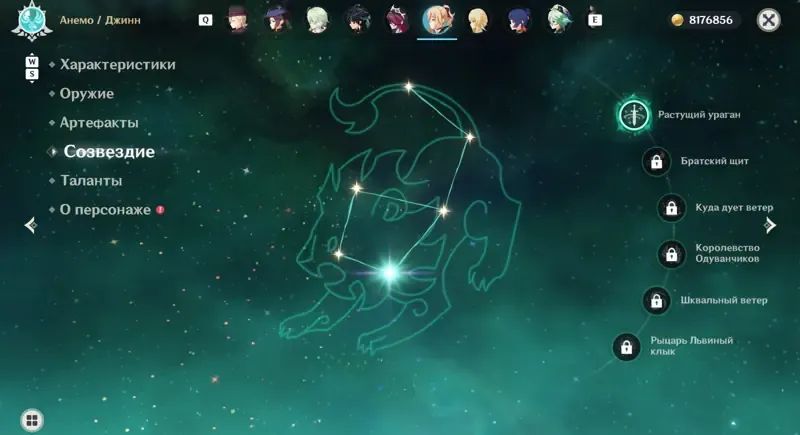Open the О персонаже menu
Viewport: 800px width, 435px height.
tap(105, 210)
